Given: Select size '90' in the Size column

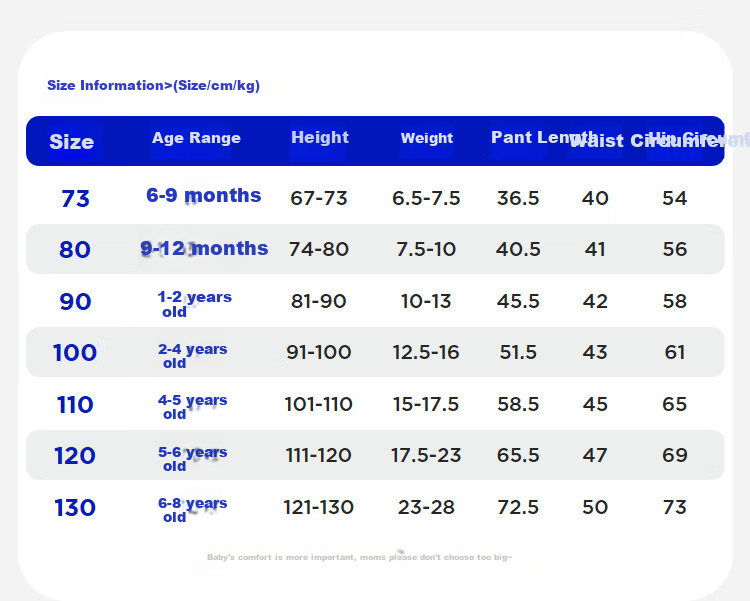Looking at the screenshot, I should [x=75, y=301].
